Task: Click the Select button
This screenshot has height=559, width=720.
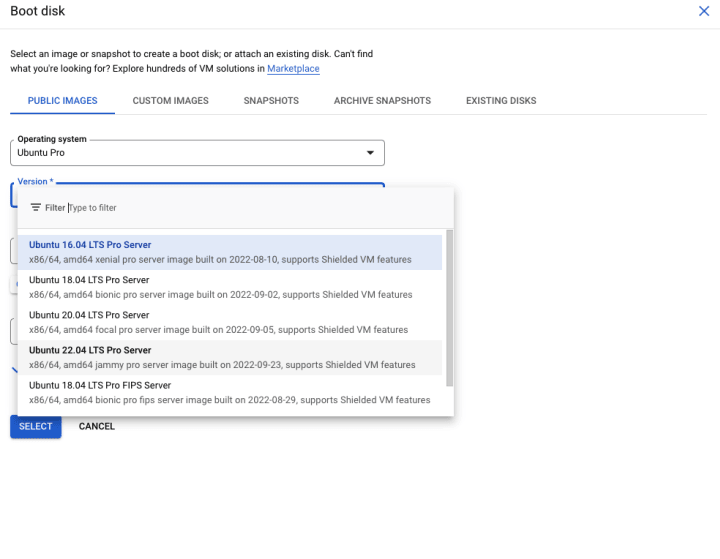Action: click(36, 426)
